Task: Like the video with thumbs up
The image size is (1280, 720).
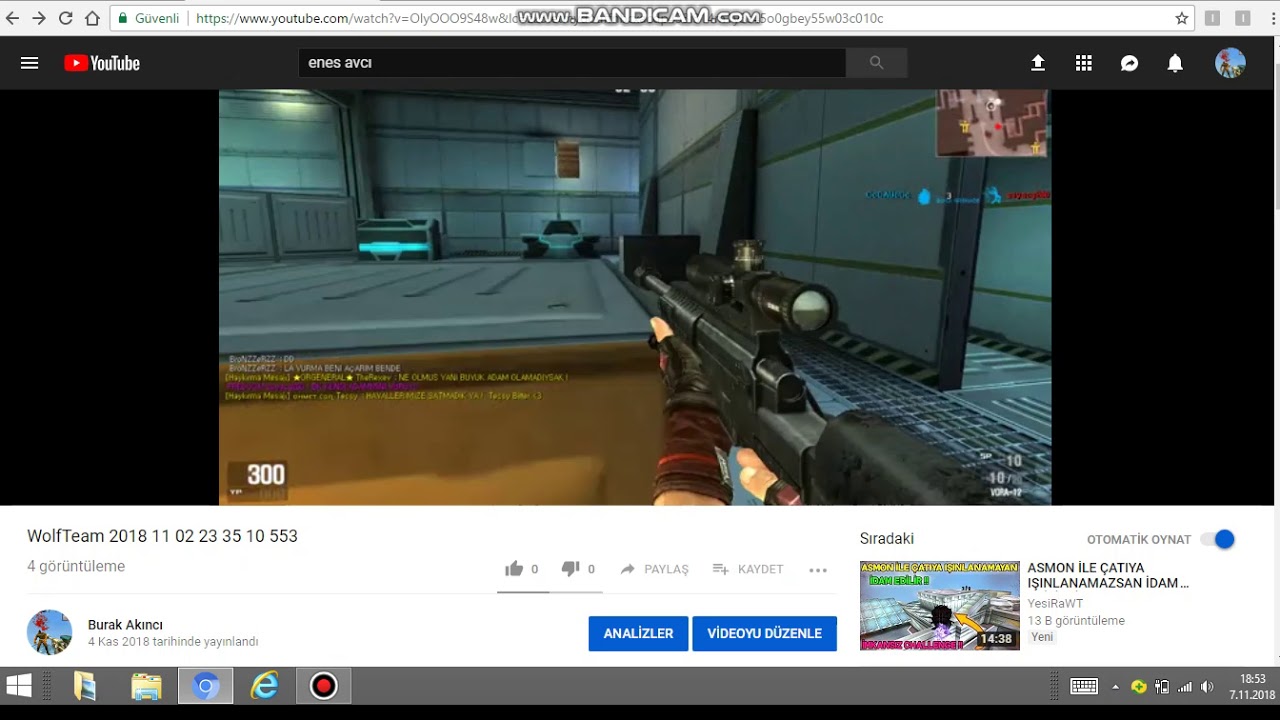Action: click(x=514, y=569)
